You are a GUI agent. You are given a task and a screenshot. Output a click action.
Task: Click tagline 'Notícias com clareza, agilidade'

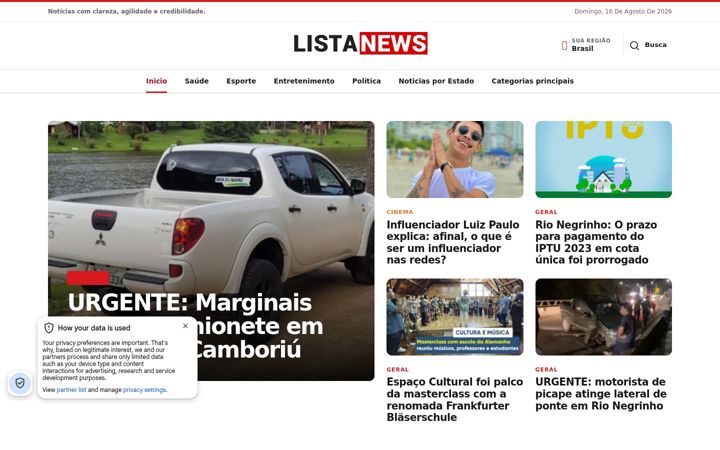coord(126,11)
